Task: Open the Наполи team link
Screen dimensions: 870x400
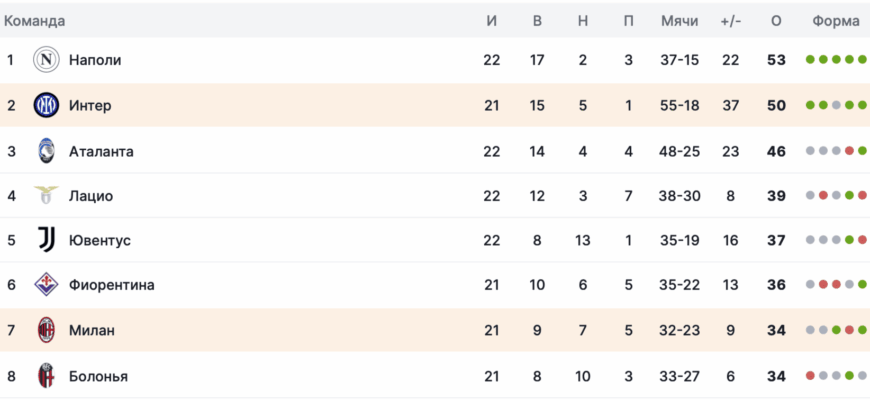Action: click(x=95, y=60)
